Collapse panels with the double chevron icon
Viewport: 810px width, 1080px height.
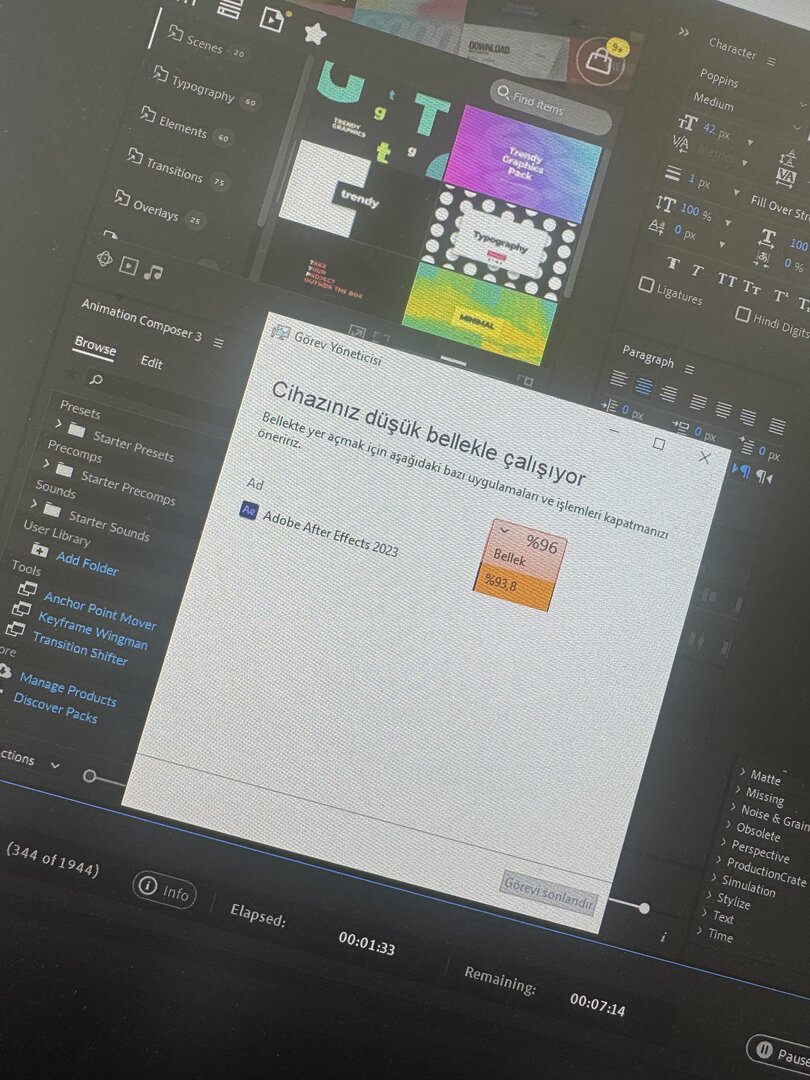[x=683, y=32]
